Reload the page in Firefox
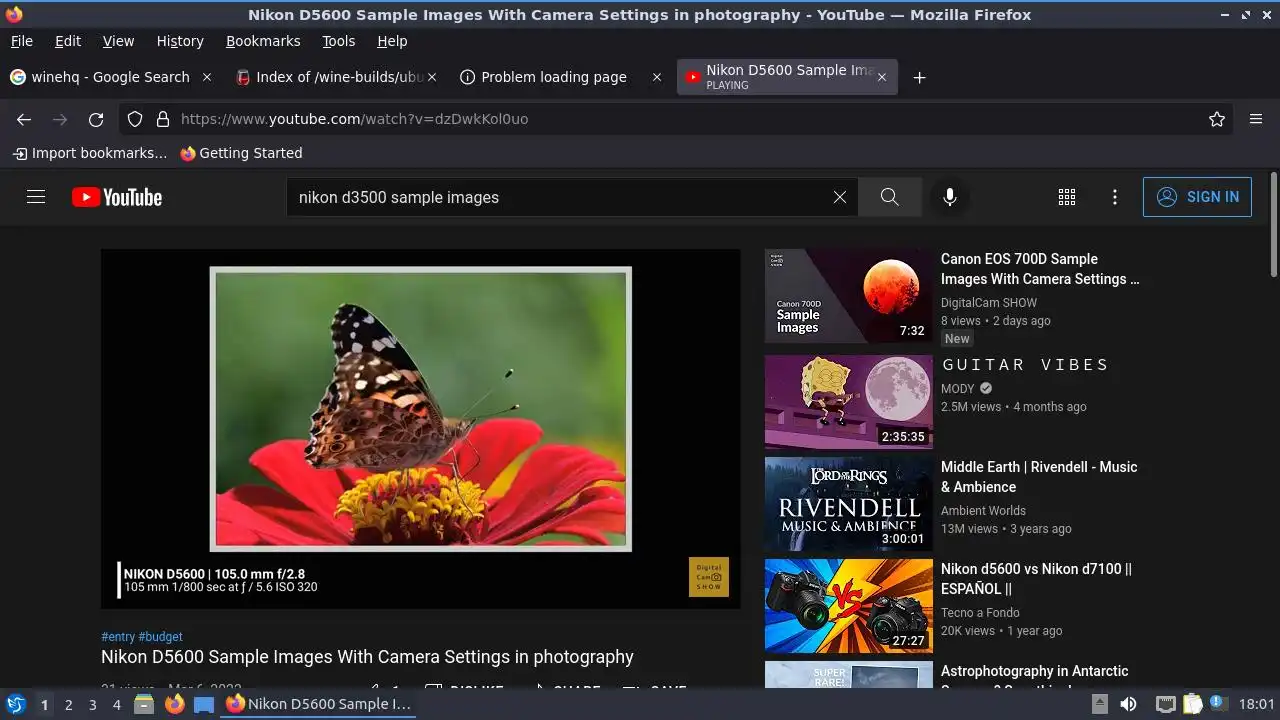This screenshot has height=720, width=1280. coord(96,119)
